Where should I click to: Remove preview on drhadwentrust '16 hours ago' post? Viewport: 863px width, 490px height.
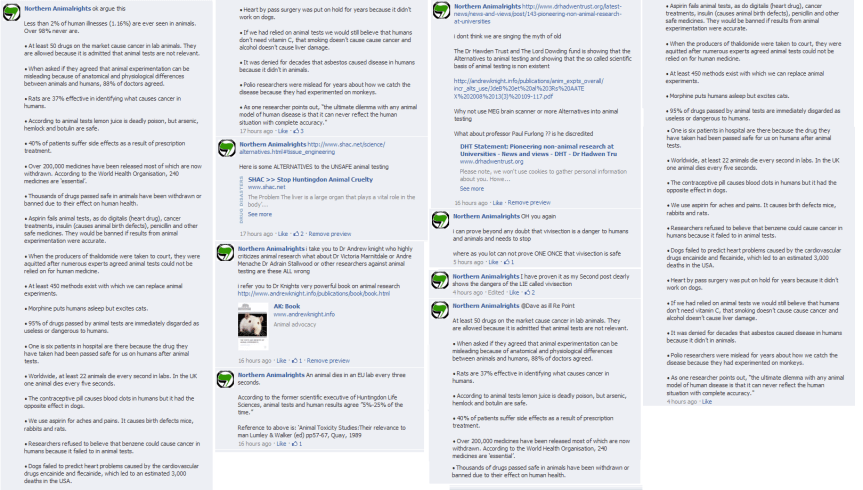(x=529, y=203)
